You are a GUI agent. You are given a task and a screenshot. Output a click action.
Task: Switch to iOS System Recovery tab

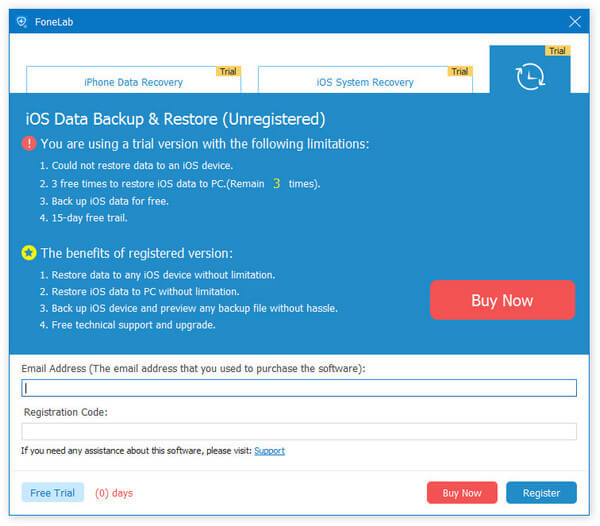(365, 80)
